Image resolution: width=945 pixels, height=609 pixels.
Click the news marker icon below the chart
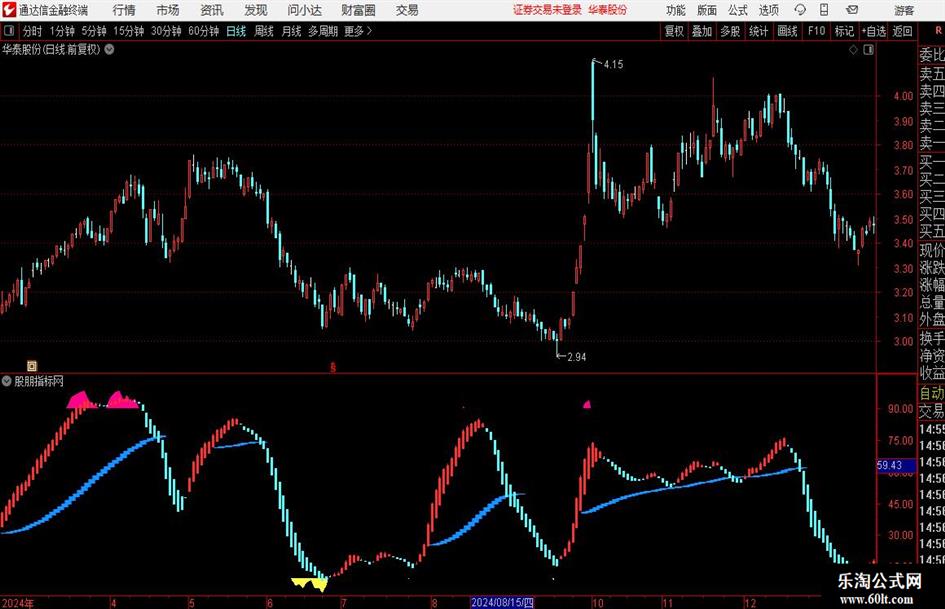(32, 365)
